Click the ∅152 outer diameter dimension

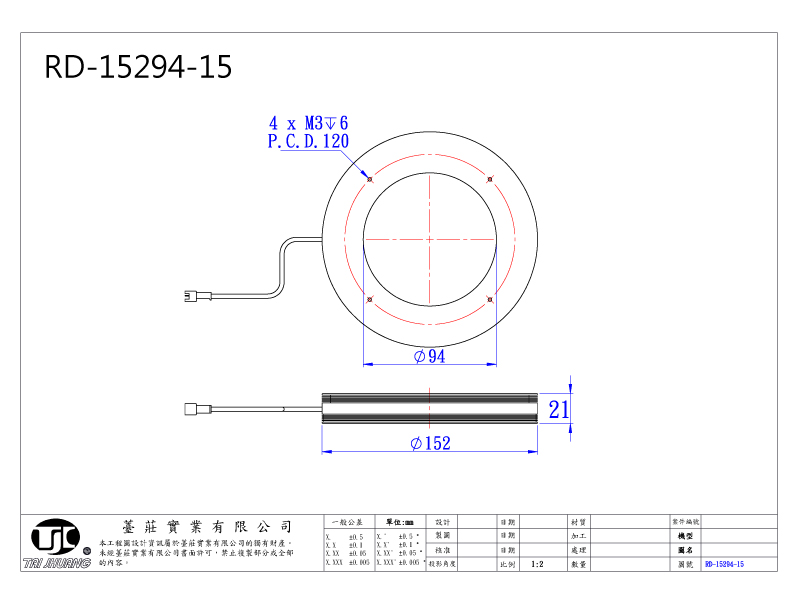click(x=429, y=444)
